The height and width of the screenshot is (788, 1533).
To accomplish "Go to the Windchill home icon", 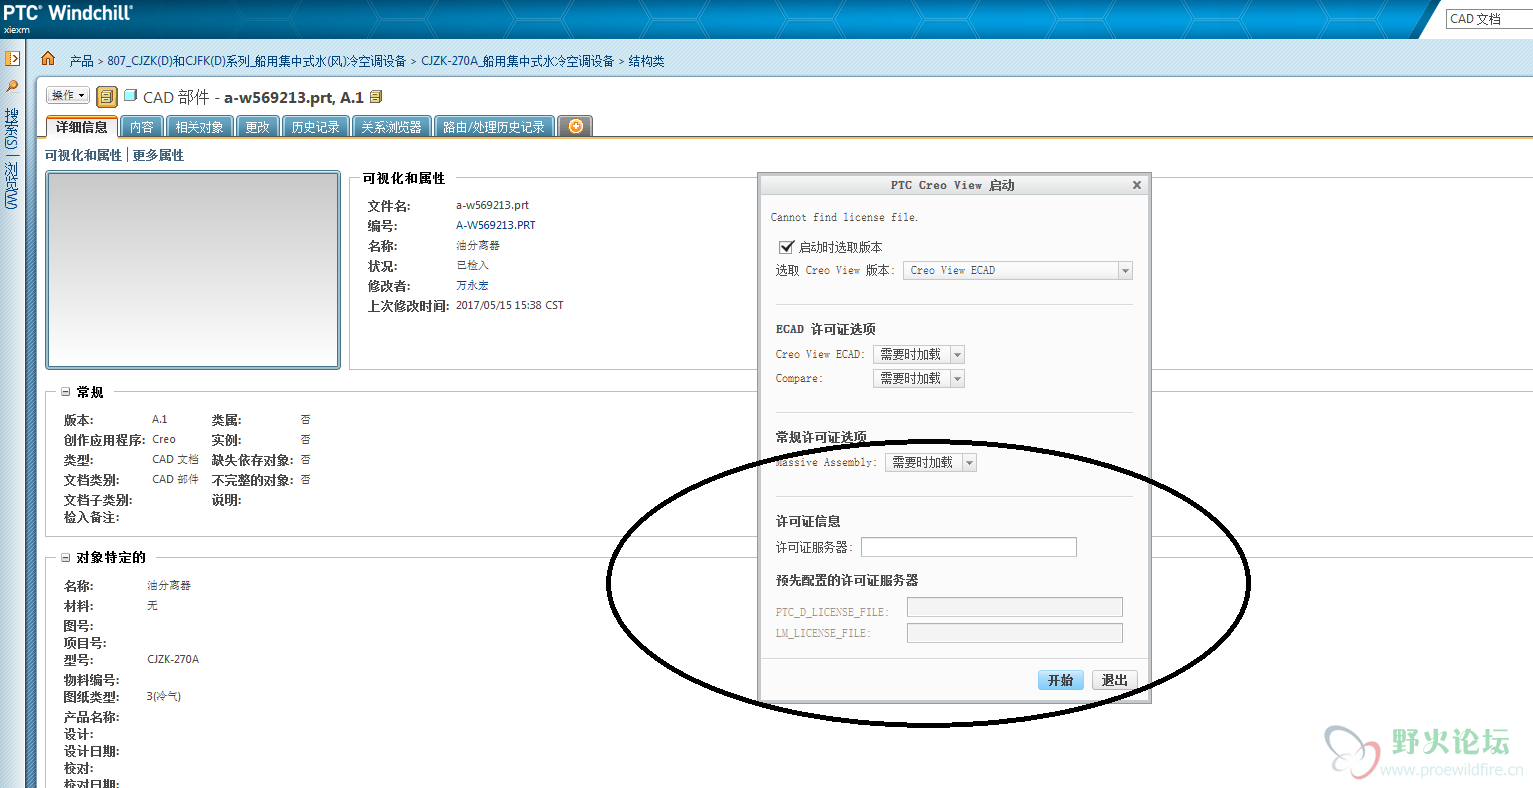I will point(47,59).
